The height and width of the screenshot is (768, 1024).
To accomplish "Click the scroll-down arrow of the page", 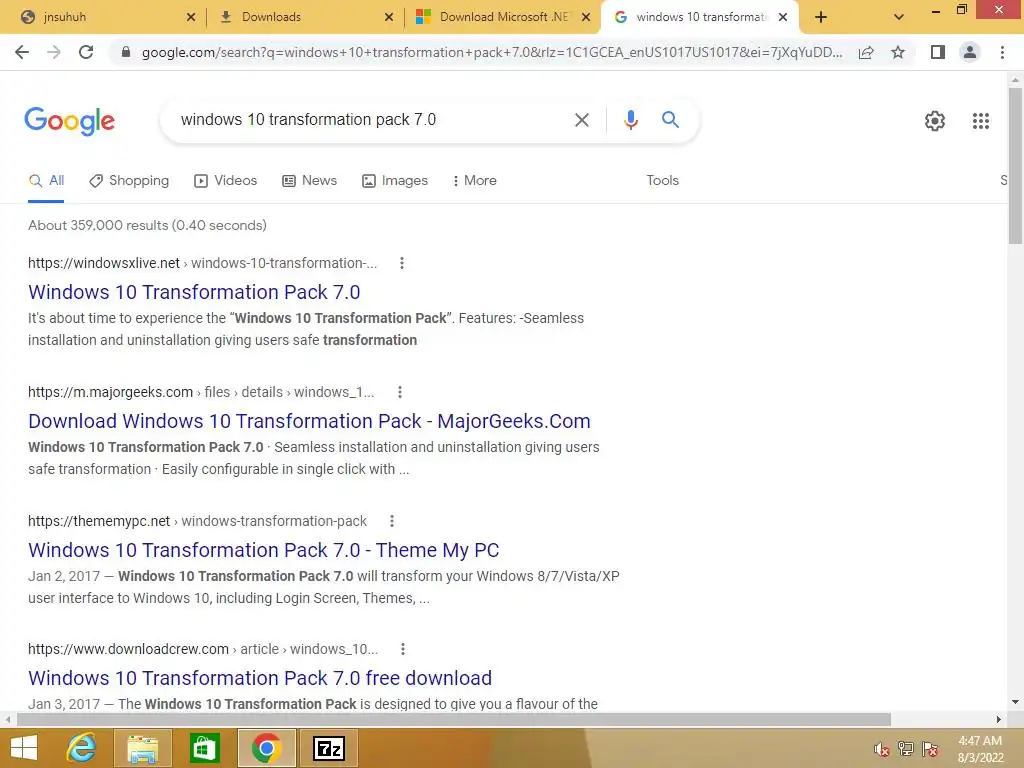I will [x=1015, y=703].
